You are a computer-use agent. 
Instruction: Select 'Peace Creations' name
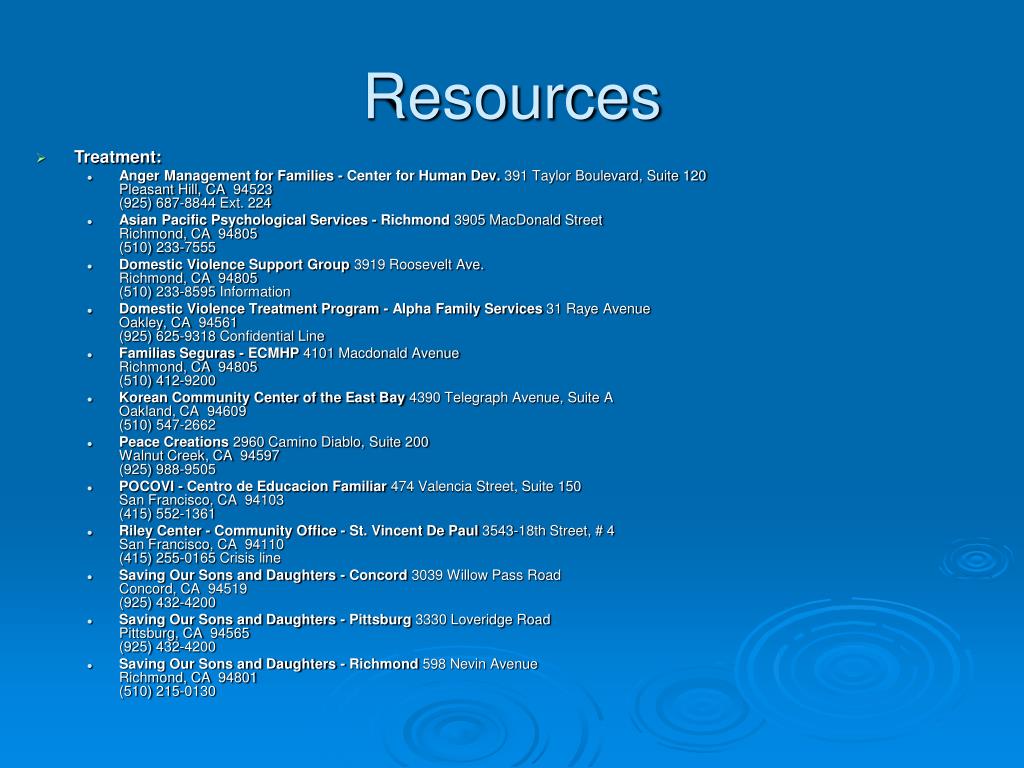(x=174, y=442)
